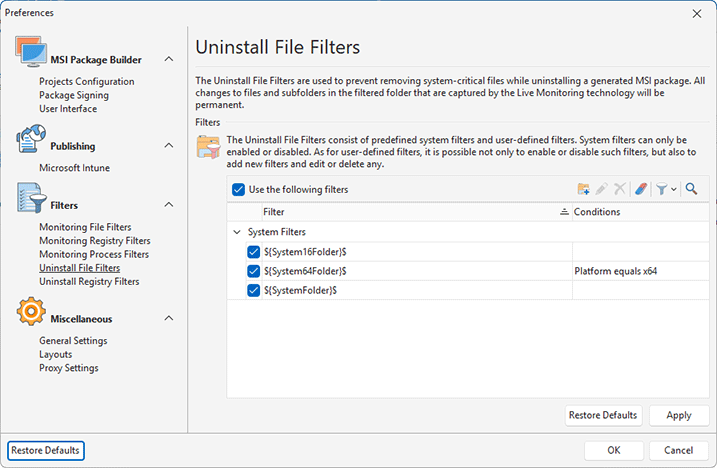717x468 pixels.
Task: Click the Filters heading text
Action: [x=64, y=205]
